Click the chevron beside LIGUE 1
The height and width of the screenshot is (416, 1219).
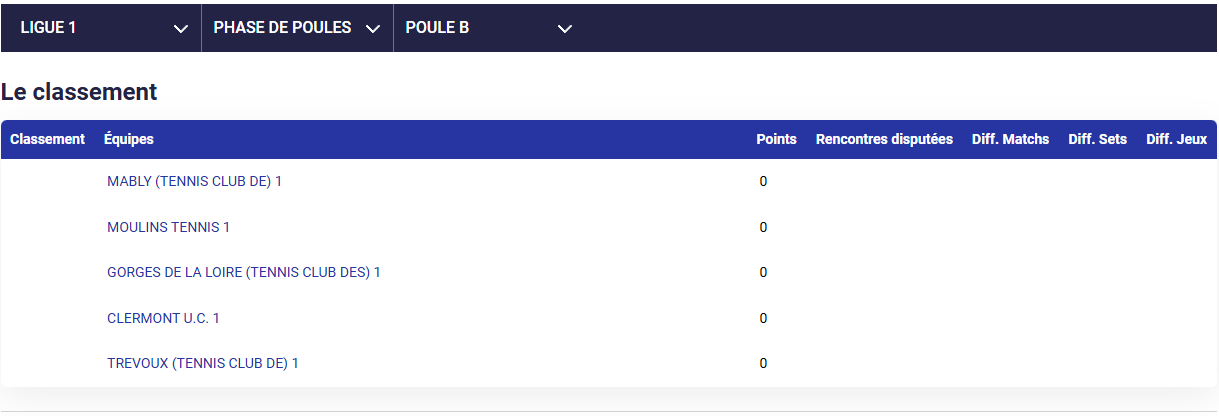[x=181, y=29]
